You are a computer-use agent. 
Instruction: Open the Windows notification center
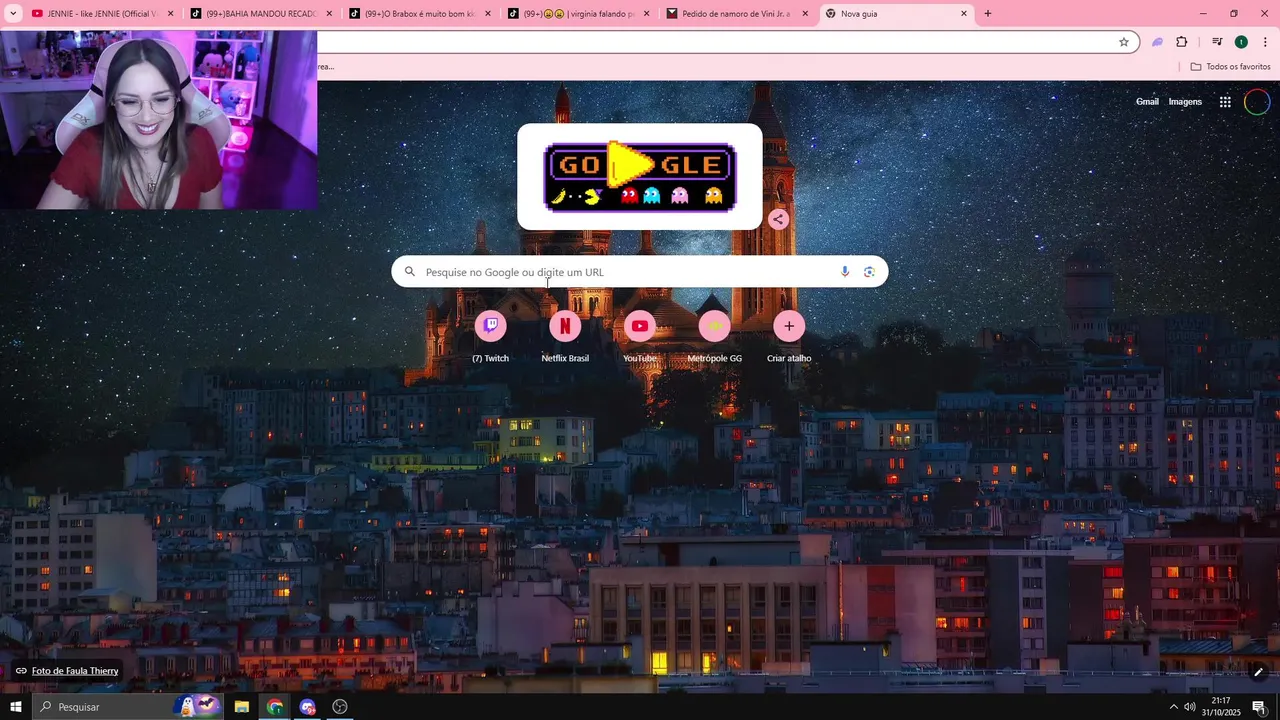pyautogui.click(x=1259, y=707)
